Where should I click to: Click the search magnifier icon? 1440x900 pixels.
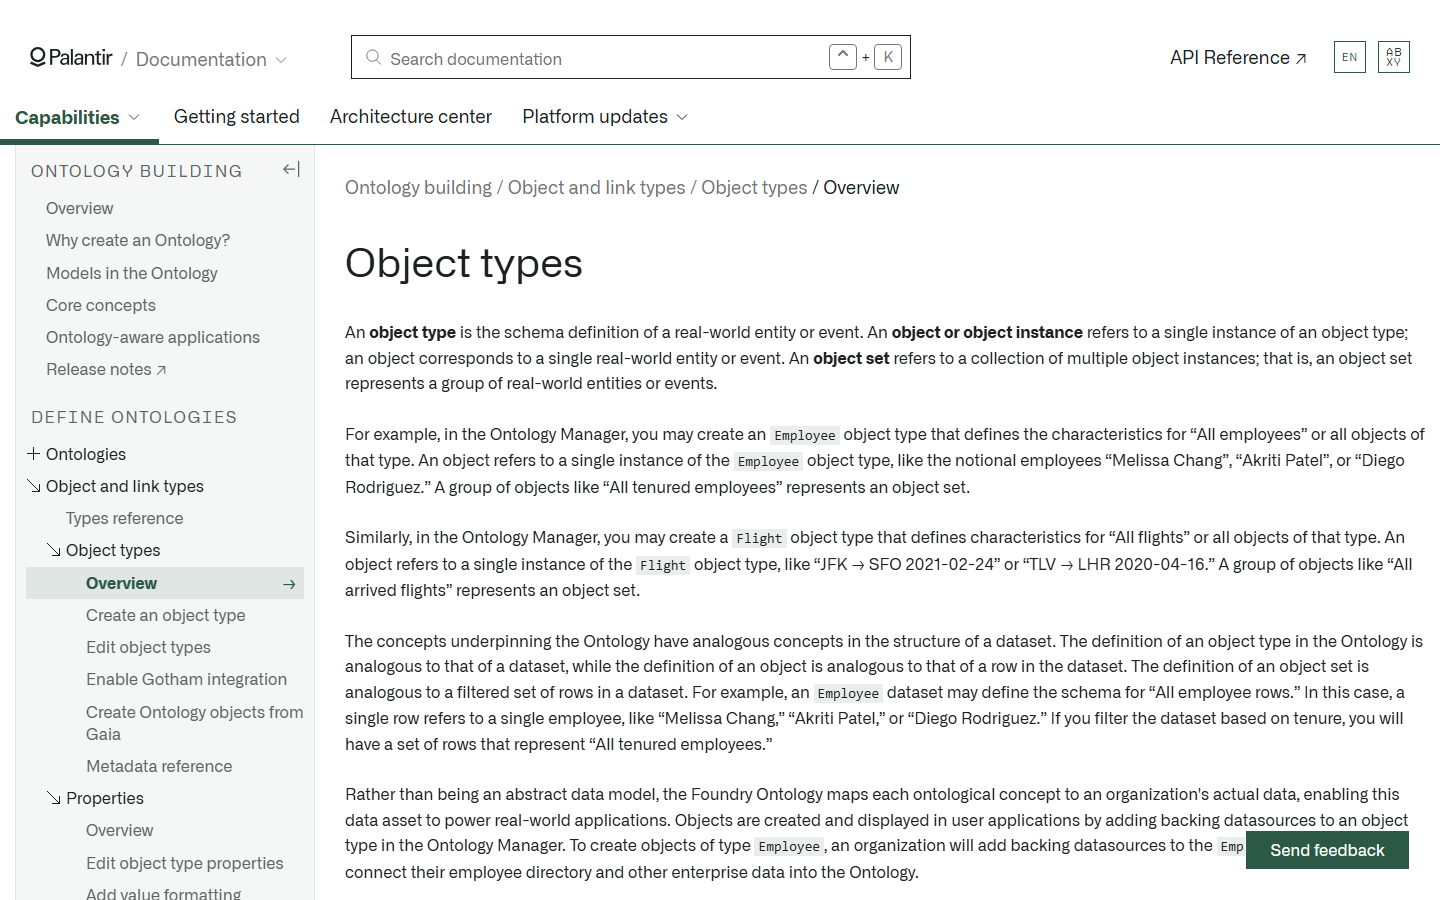point(373,58)
